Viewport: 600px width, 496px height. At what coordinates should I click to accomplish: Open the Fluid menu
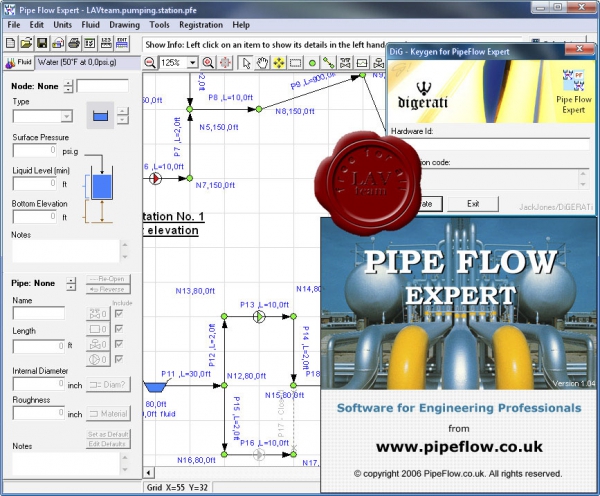pos(90,25)
